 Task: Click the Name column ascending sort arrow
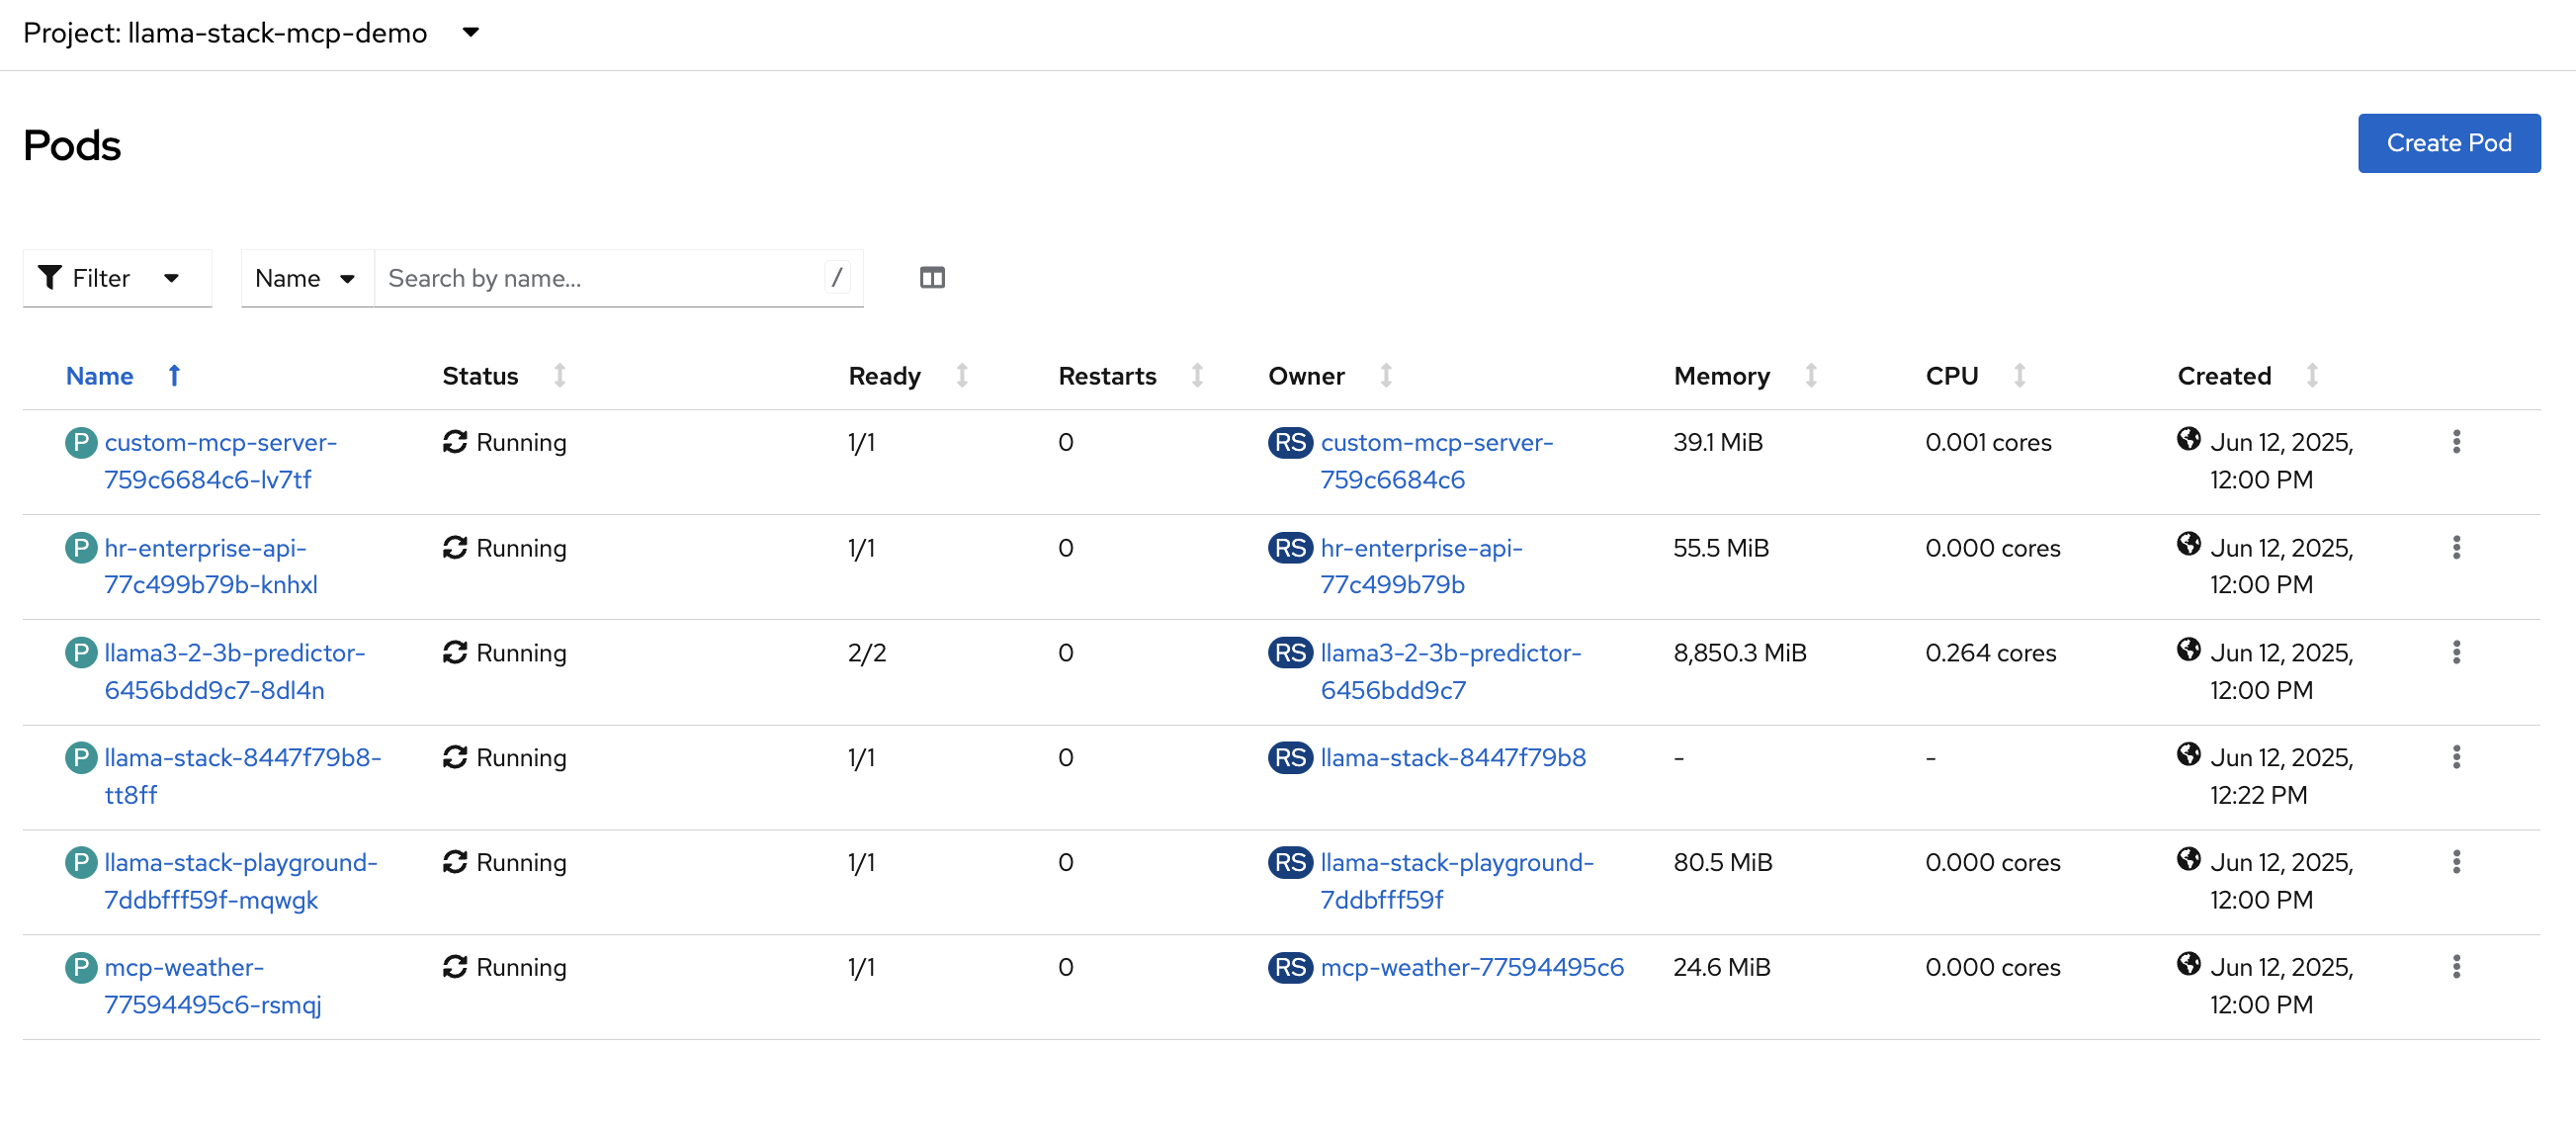(x=174, y=376)
